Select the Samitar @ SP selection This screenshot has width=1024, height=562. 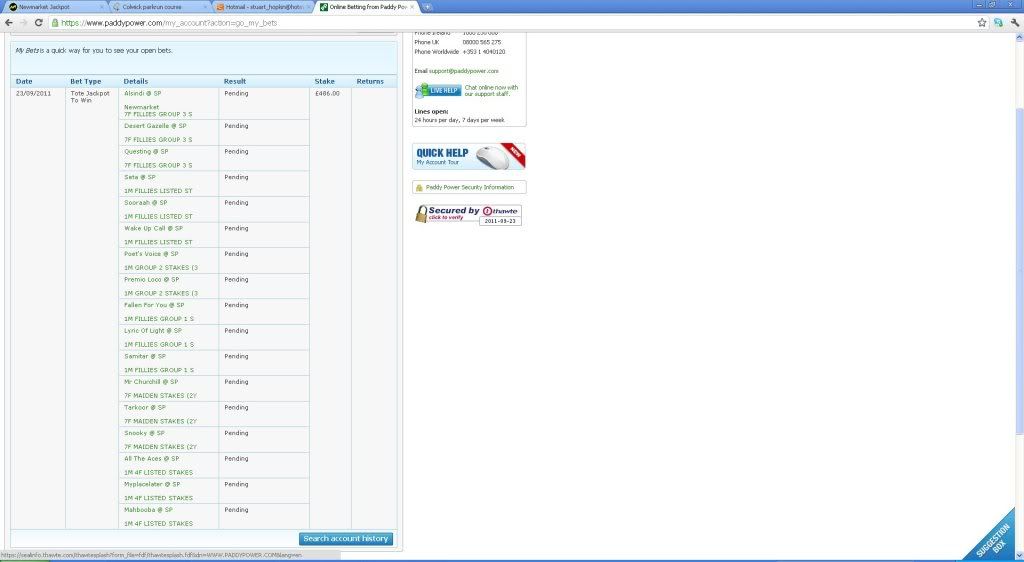pos(145,356)
